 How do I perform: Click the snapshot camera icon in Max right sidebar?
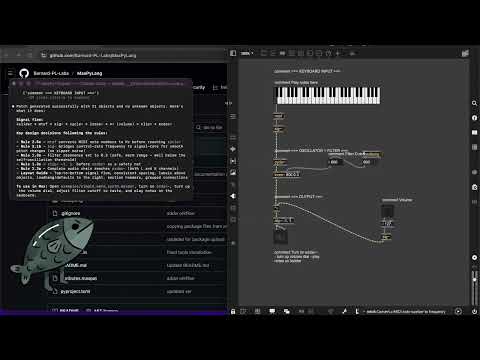tap(474, 187)
